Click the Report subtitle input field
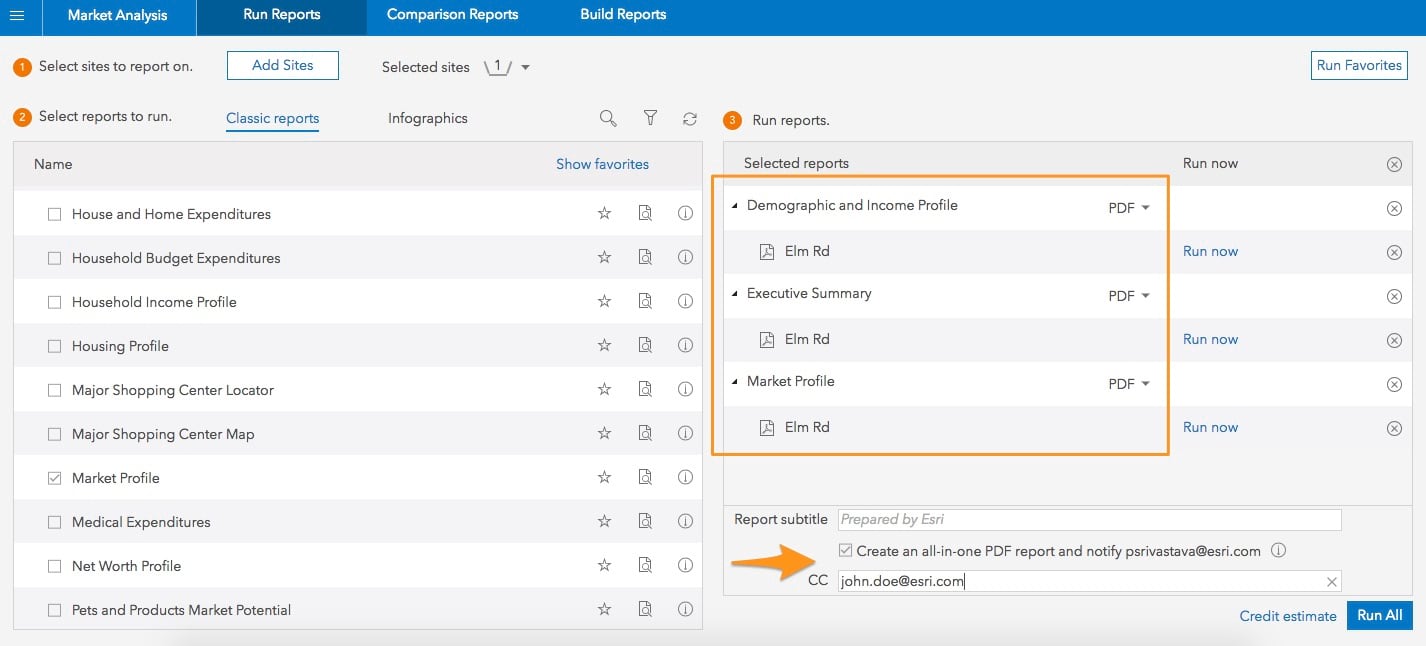This screenshot has width=1426, height=646. tap(1088, 520)
